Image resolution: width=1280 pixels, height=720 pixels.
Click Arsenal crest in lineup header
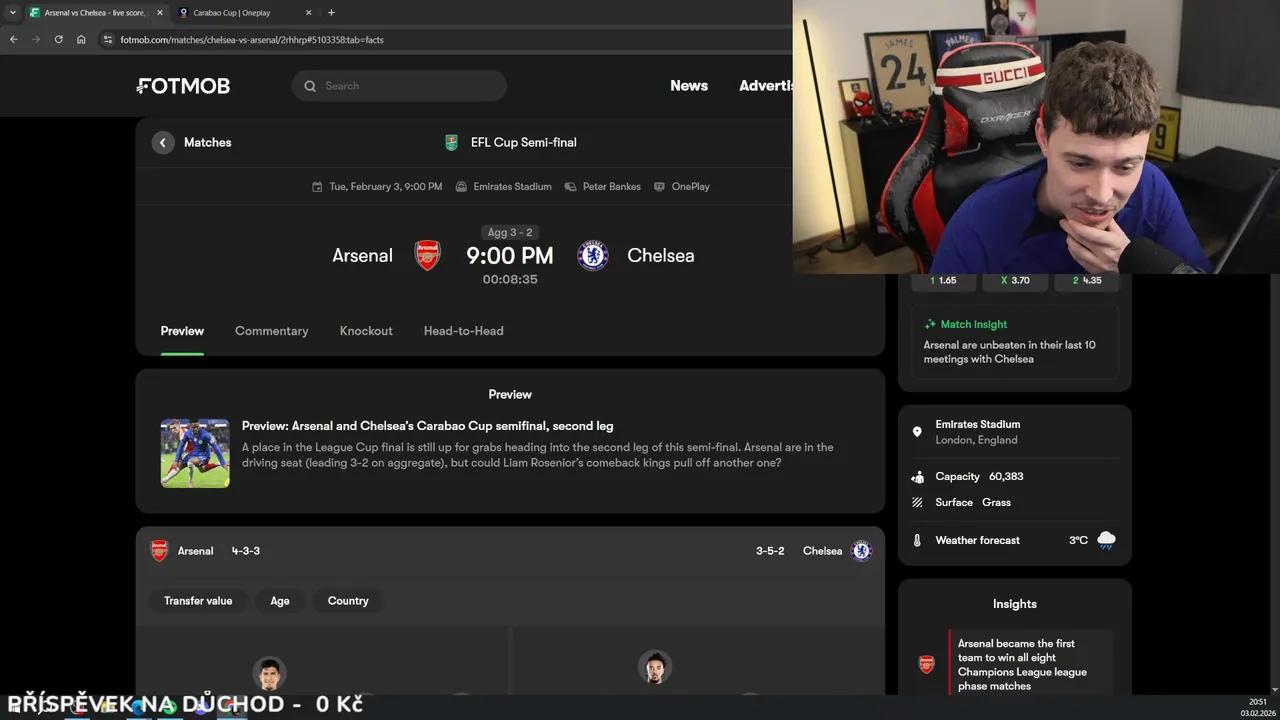point(159,551)
